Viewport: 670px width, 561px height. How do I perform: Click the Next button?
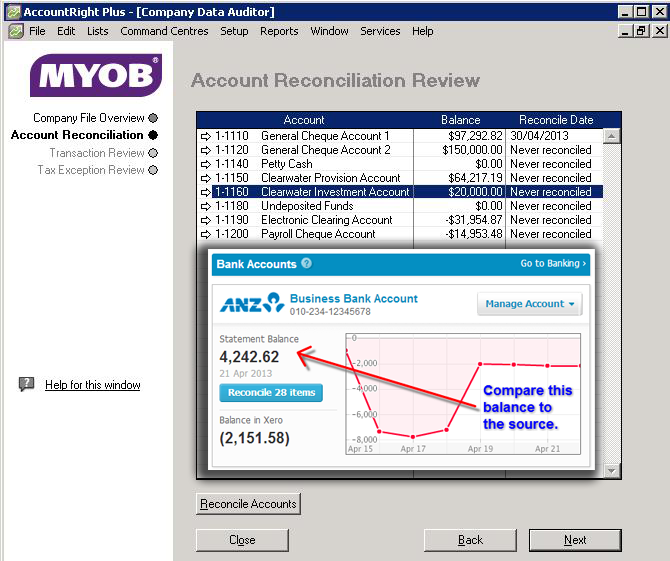point(575,540)
